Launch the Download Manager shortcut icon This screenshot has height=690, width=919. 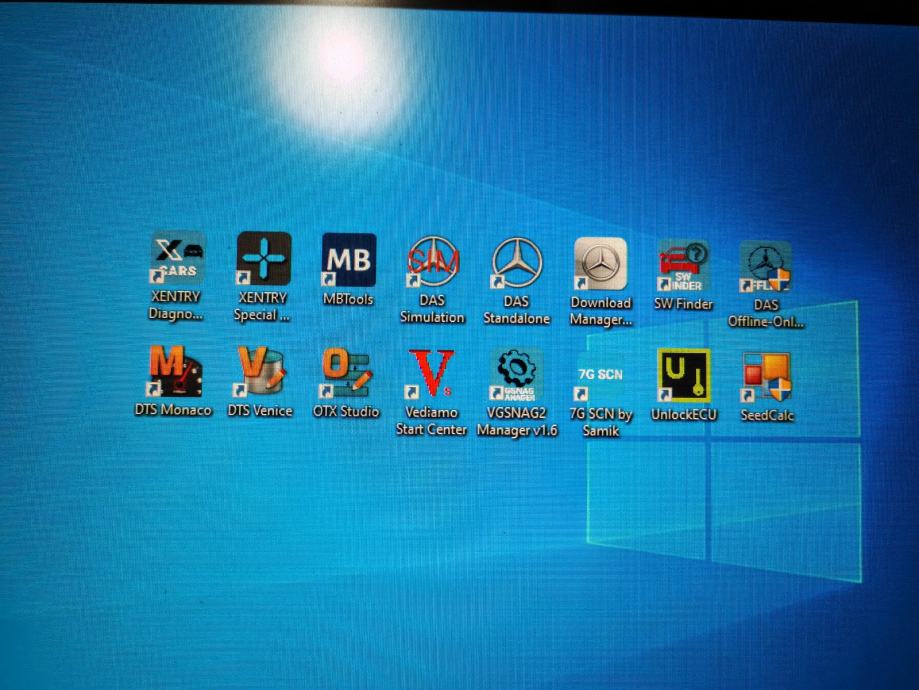pos(600,264)
